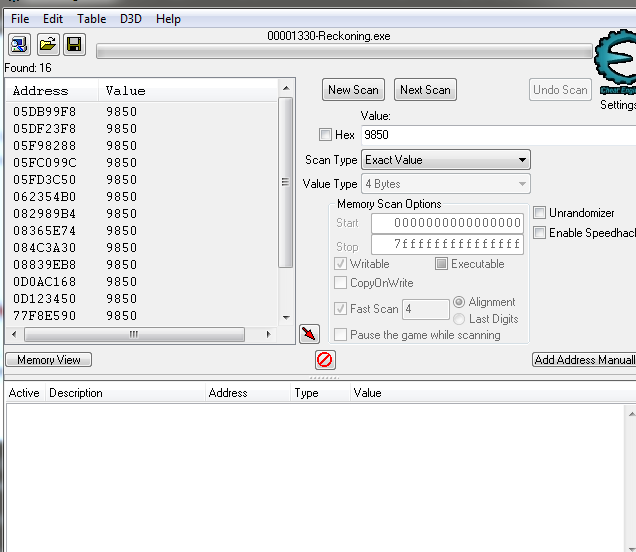Toggle the Writable checkbox
This screenshot has width=636, height=552.
pyautogui.click(x=340, y=264)
